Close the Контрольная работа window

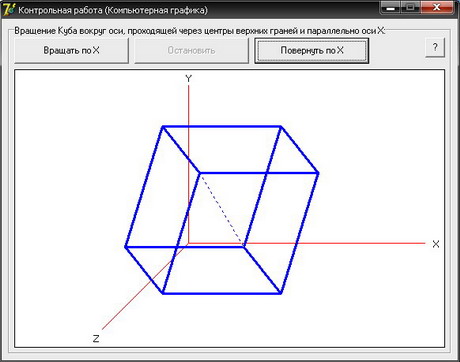coord(437,7)
